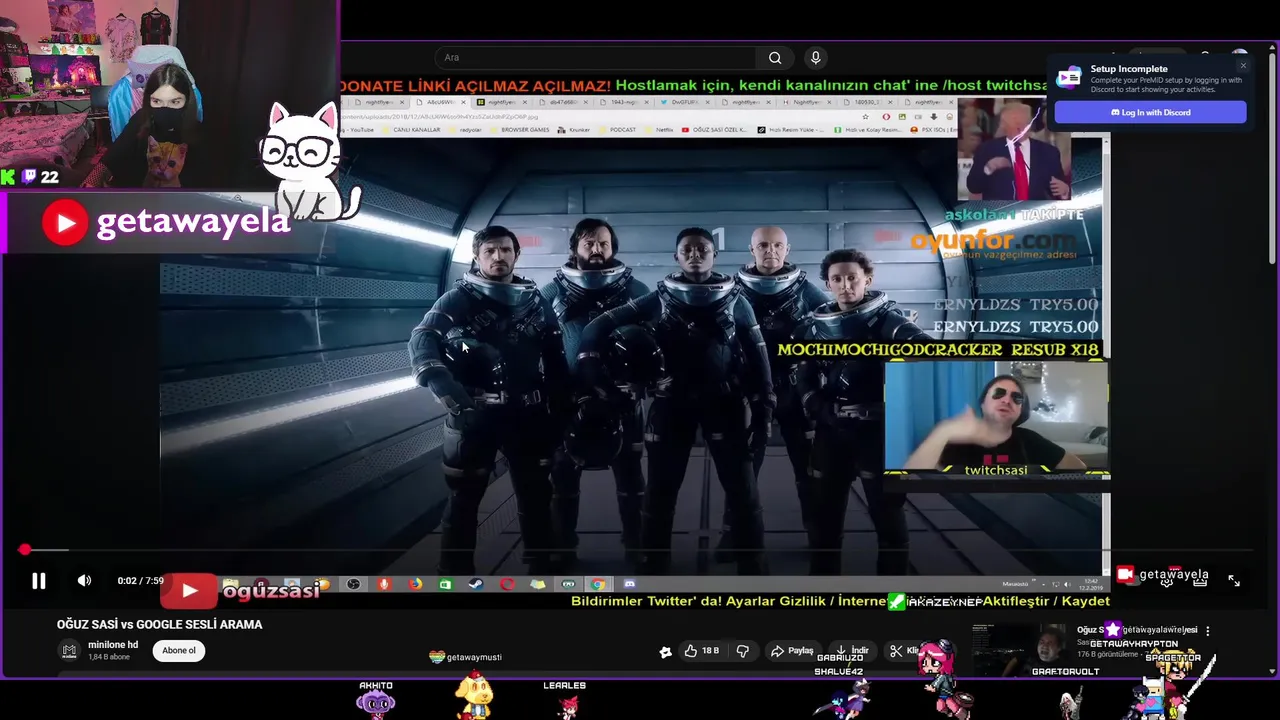Select the 'BROWSER GAMES' bookmark in recorded browser

point(521,130)
